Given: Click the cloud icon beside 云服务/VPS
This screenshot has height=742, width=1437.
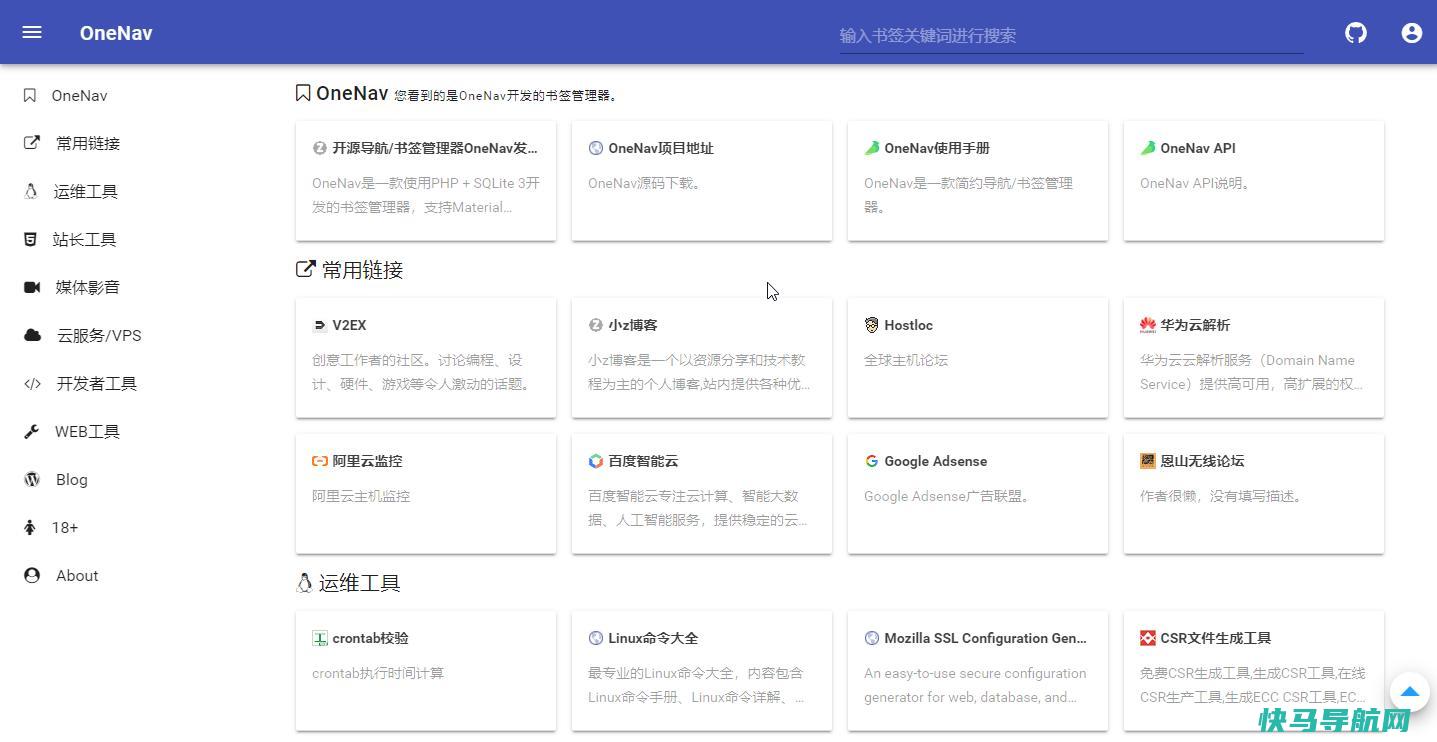Looking at the screenshot, I should tap(33, 335).
